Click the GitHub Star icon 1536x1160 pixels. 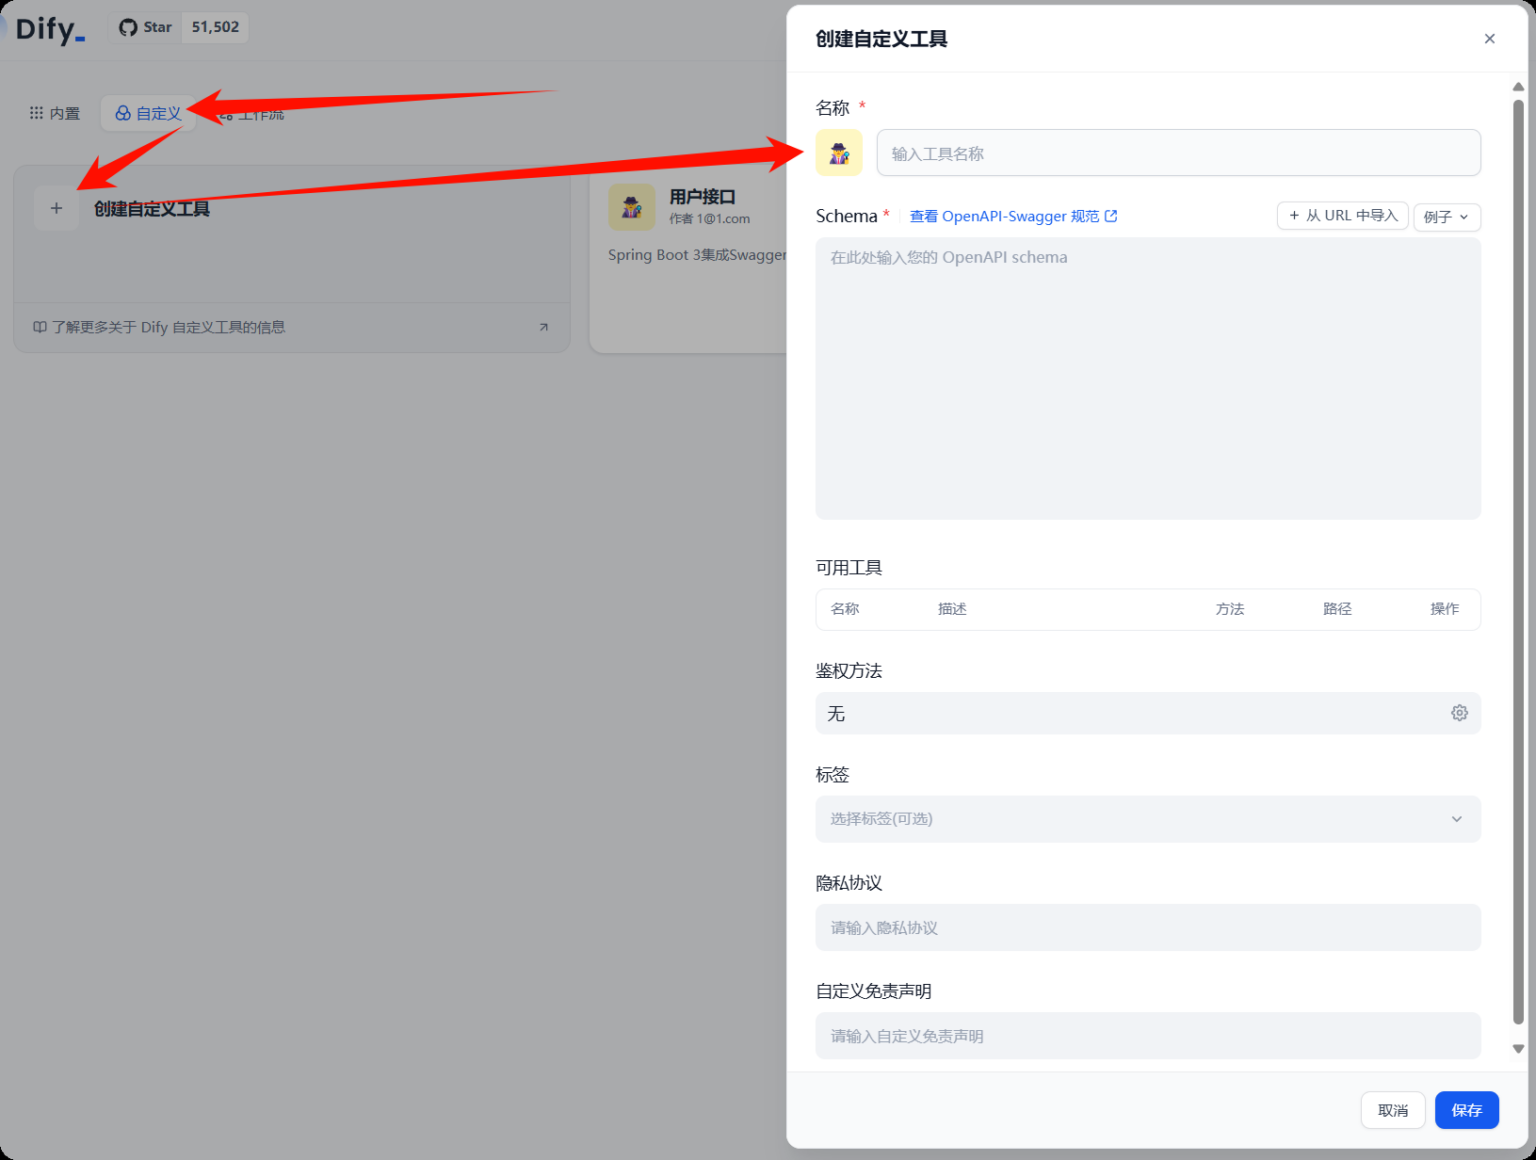(x=128, y=27)
